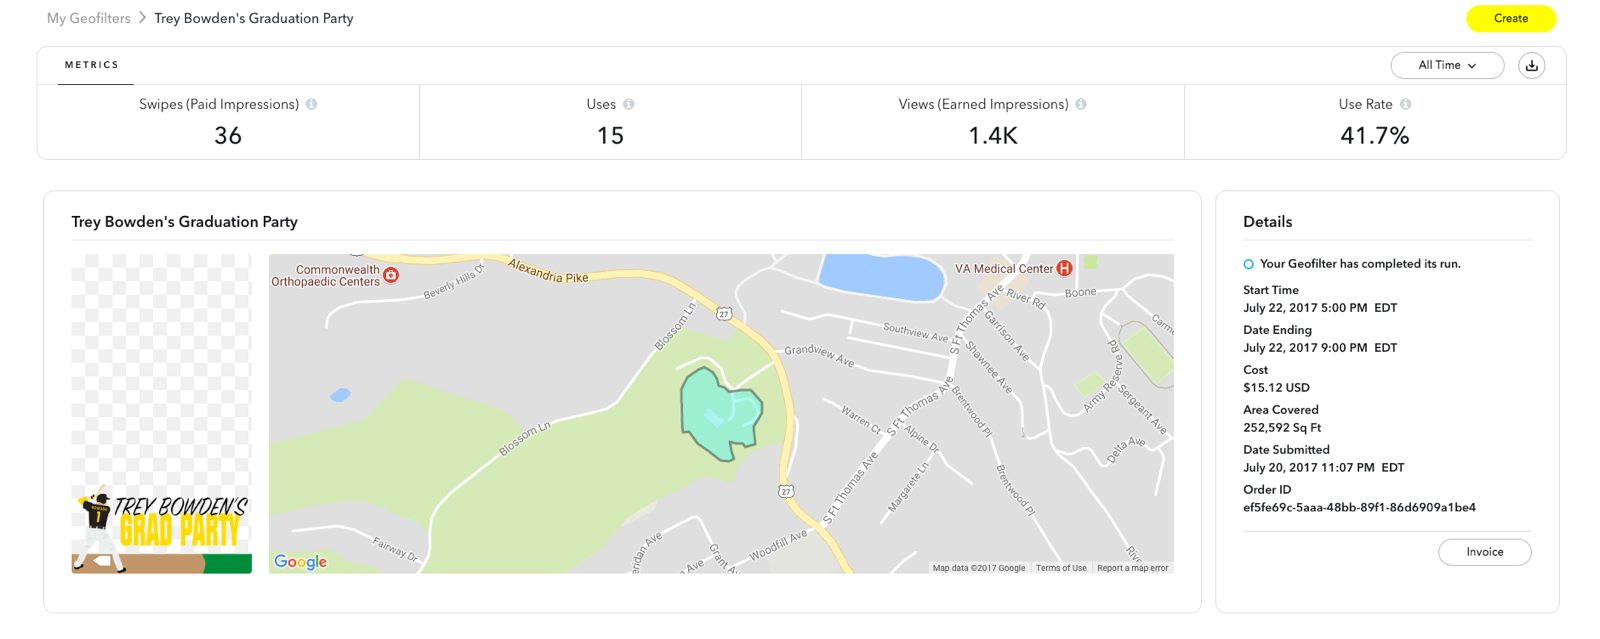The width and height of the screenshot is (1600, 639).
Task: Click info icon beside Use Rate
Action: point(1406,104)
